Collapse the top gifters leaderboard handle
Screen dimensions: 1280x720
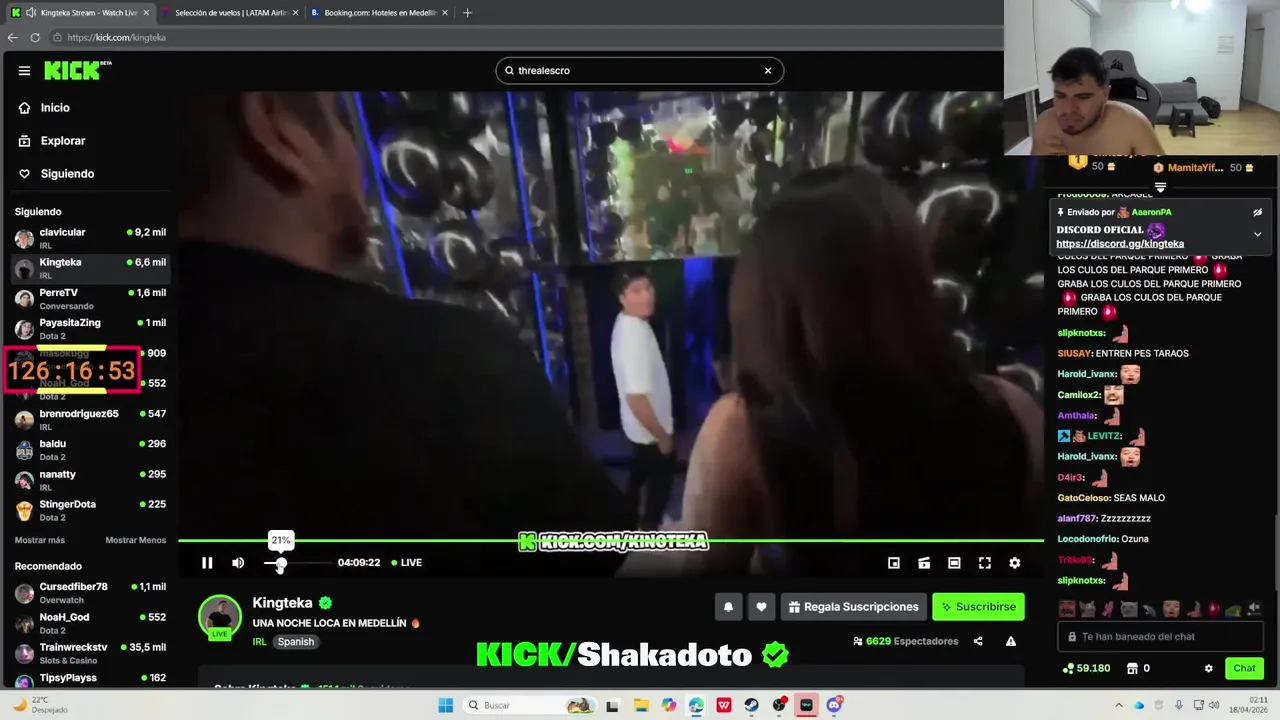click(1160, 187)
